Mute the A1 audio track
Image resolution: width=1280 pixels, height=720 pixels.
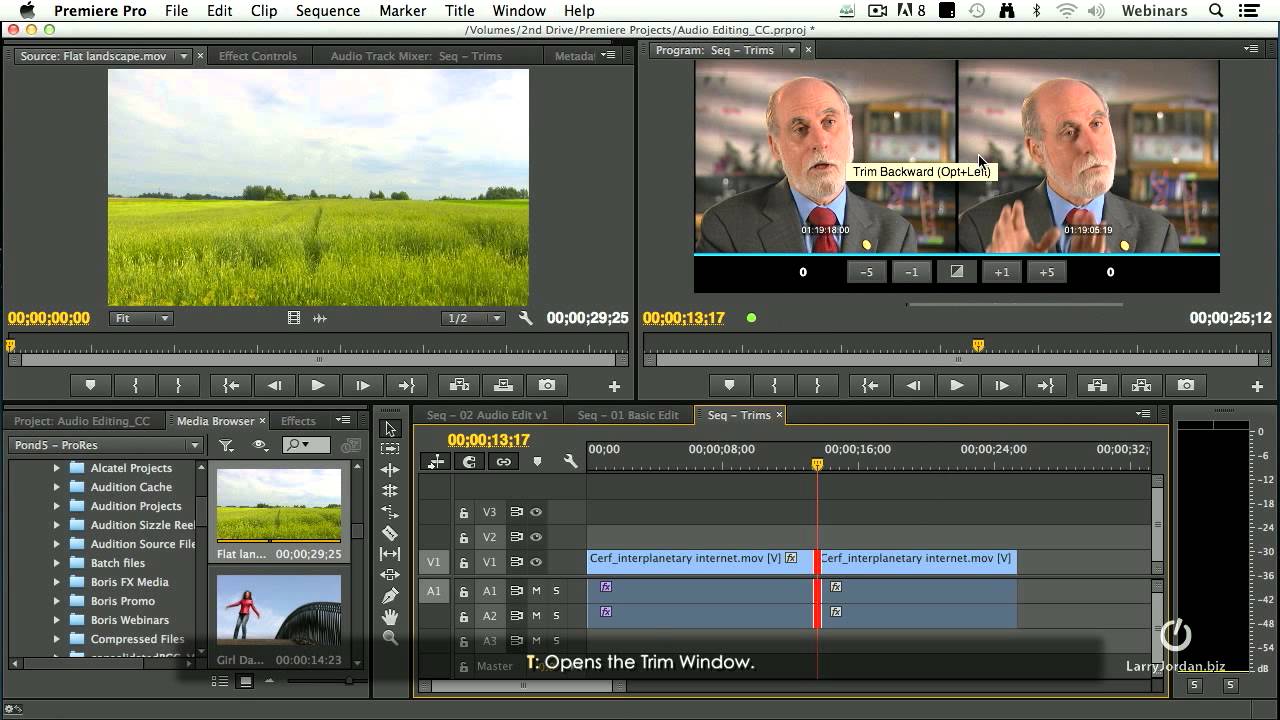[537, 591]
